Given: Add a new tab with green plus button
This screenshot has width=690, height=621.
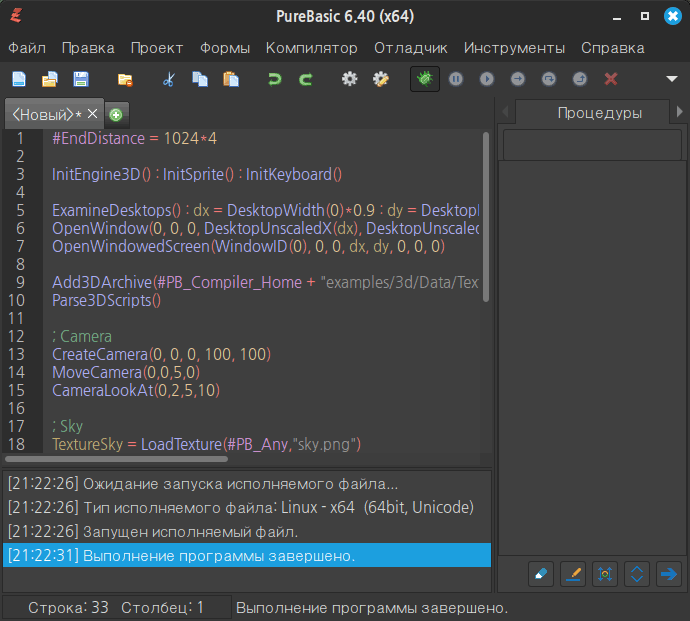Looking at the screenshot, I should click(116, 115).
